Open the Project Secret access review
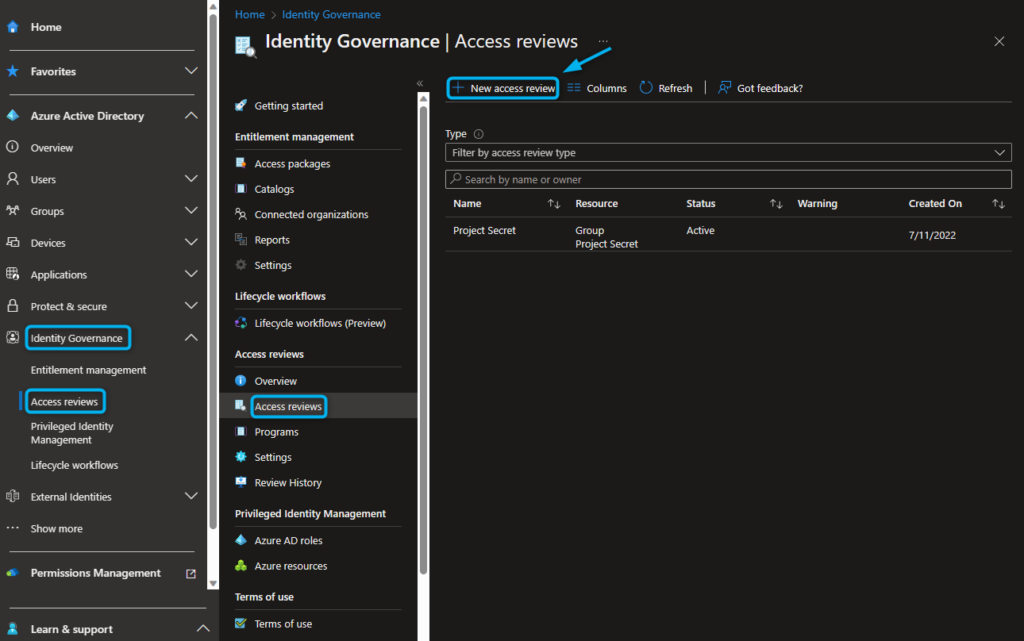Screen dimensions: 1024x641 (x=484, y=231)
